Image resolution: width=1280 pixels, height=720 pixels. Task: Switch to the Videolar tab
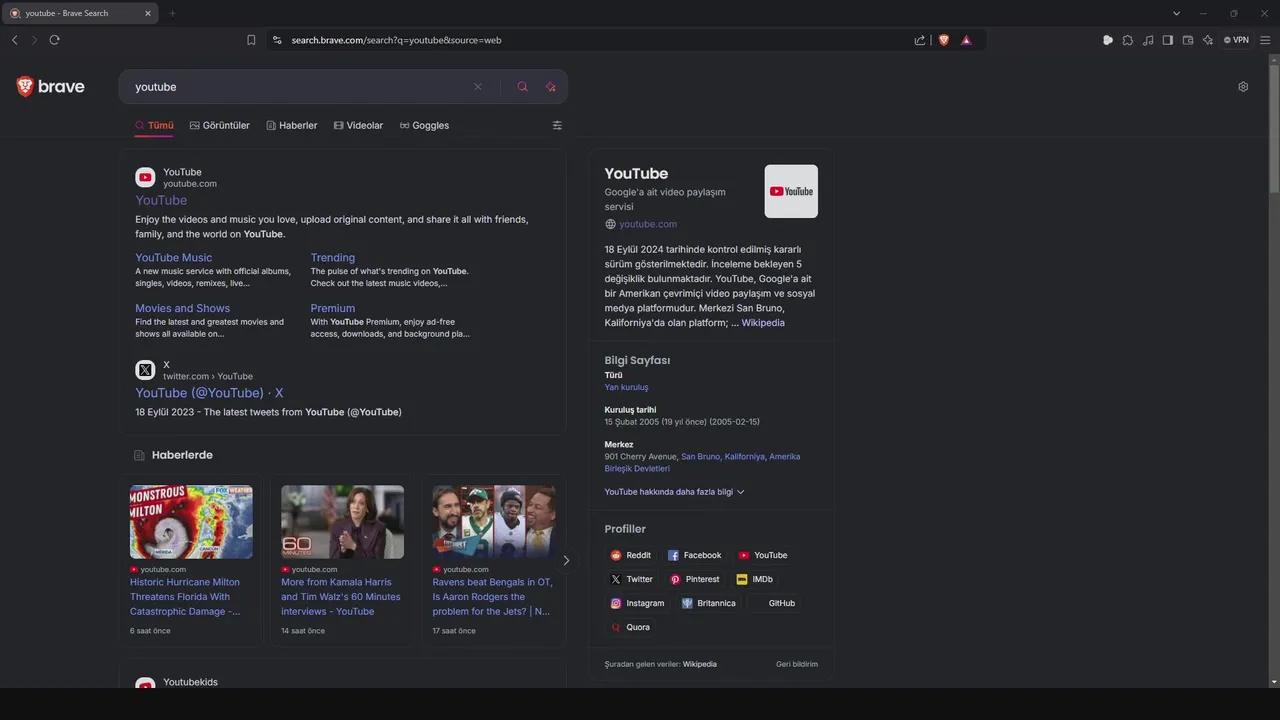[x=358, y=125]
